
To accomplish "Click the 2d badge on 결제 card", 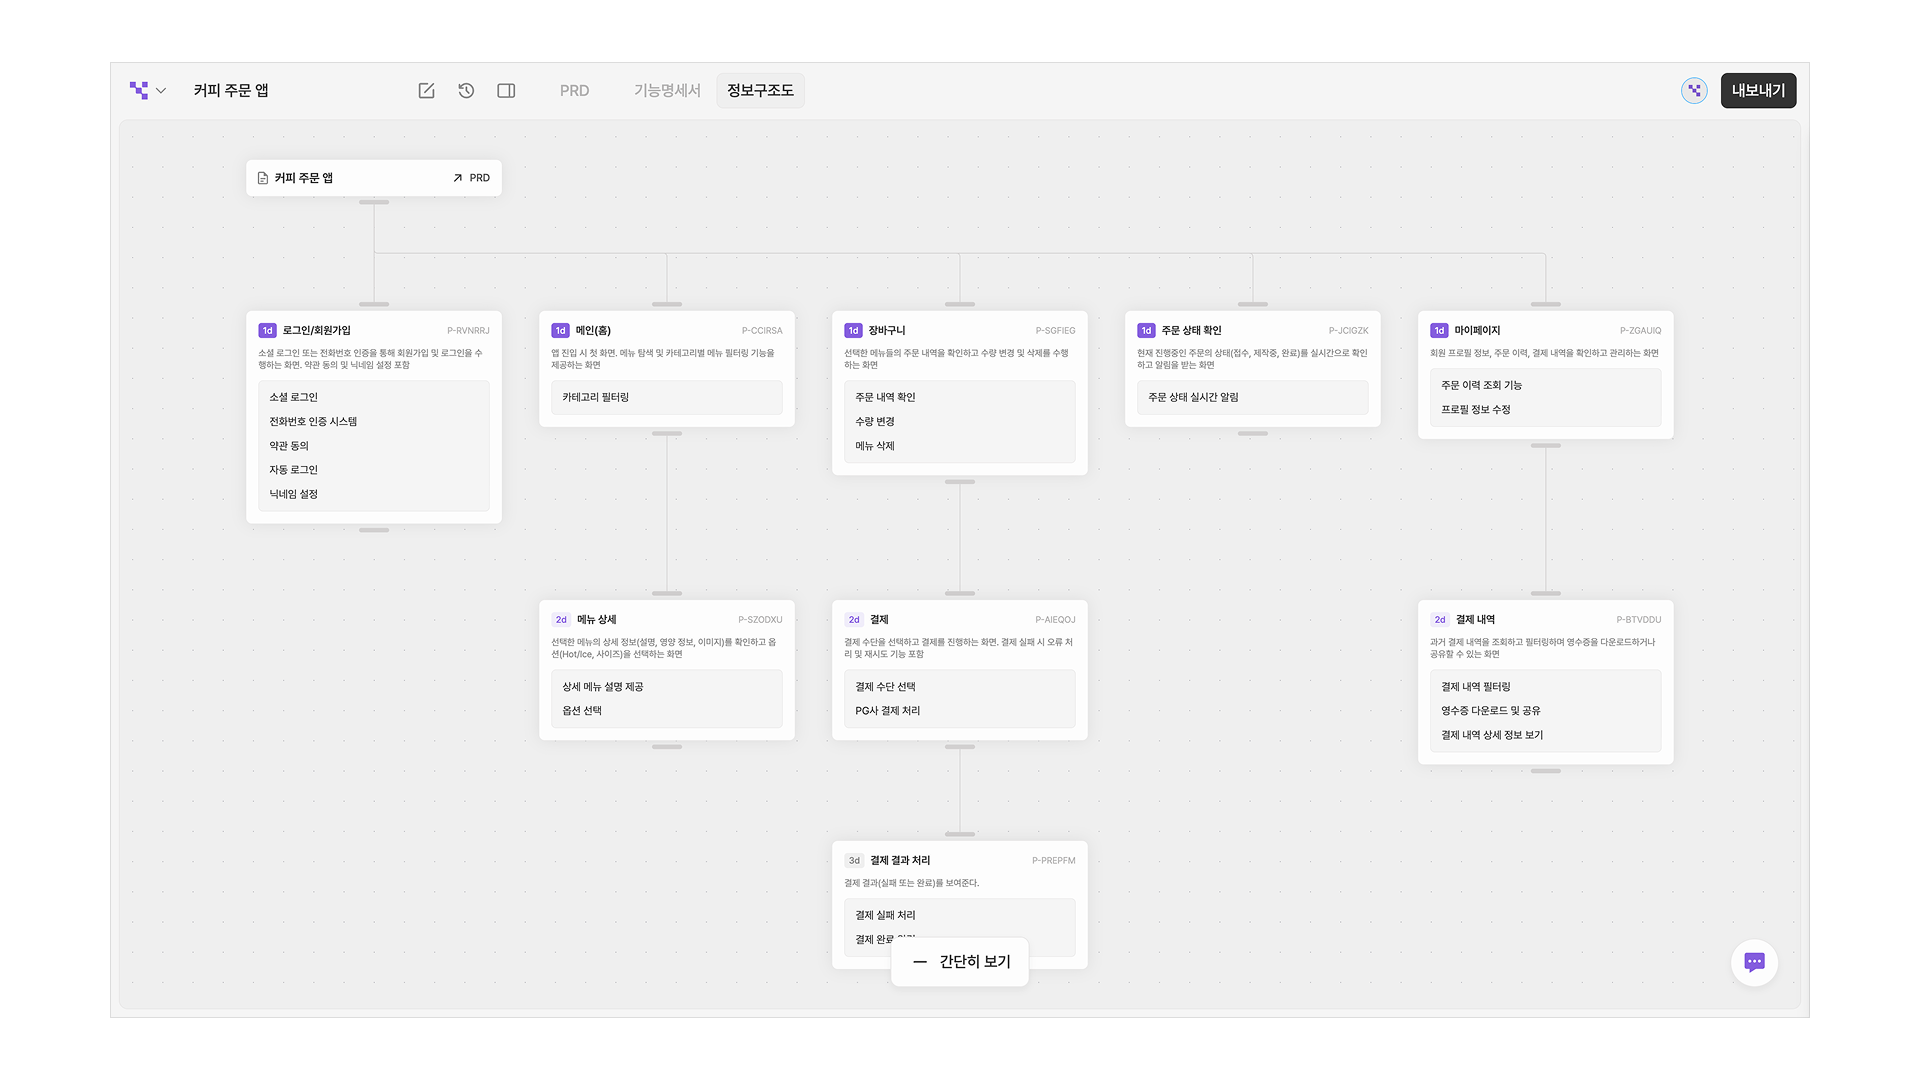I will click(x=854, y=620).
